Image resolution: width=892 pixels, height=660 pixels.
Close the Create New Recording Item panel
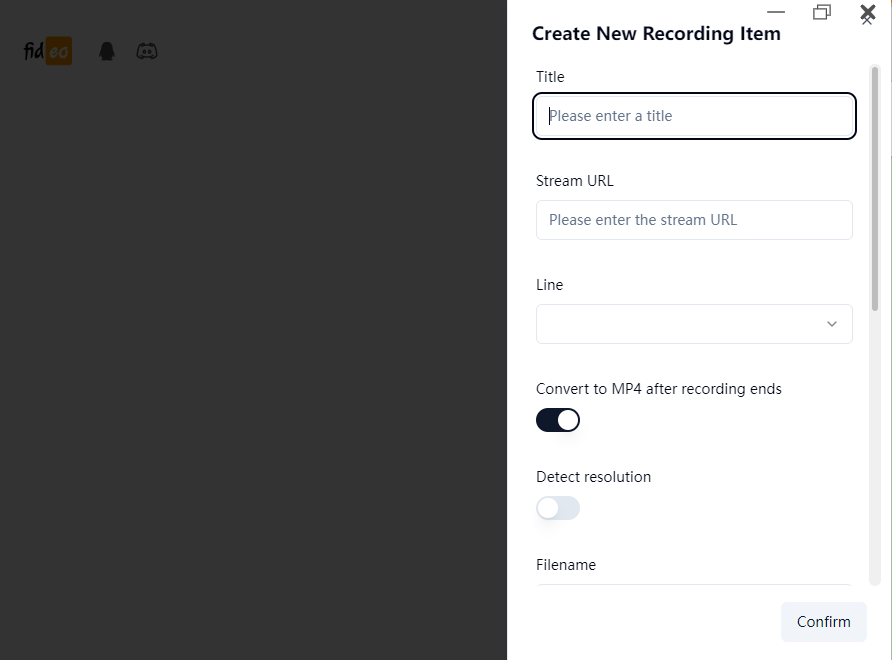click(x=867, y=18)
